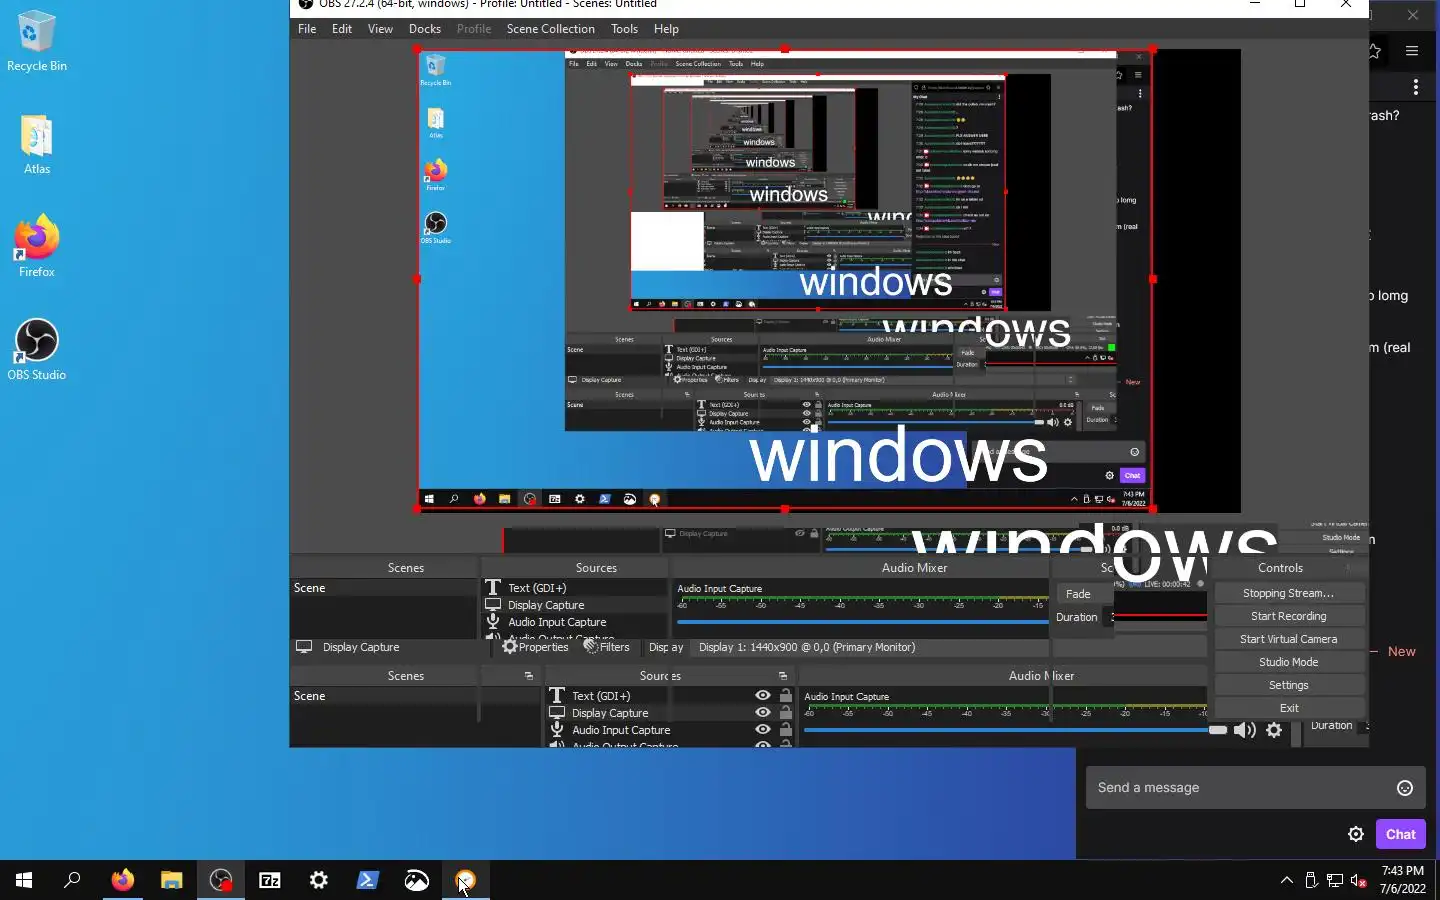Select the Atlas folder on the desktop

[37, 145]
